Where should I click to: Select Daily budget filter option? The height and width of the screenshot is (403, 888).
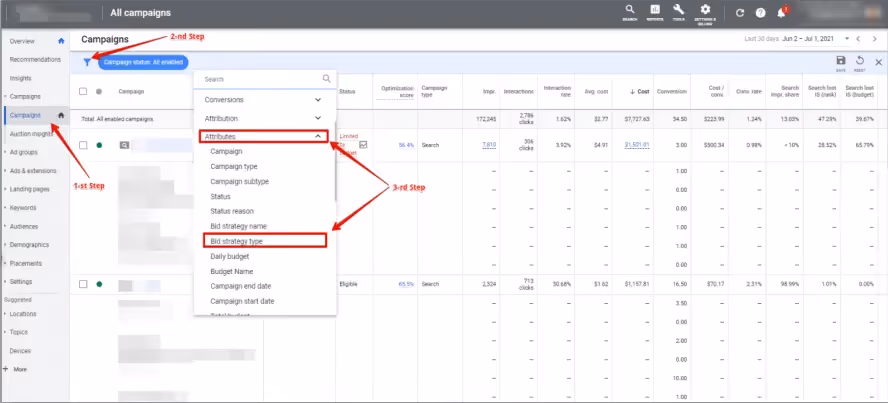(x=229, y=256)
